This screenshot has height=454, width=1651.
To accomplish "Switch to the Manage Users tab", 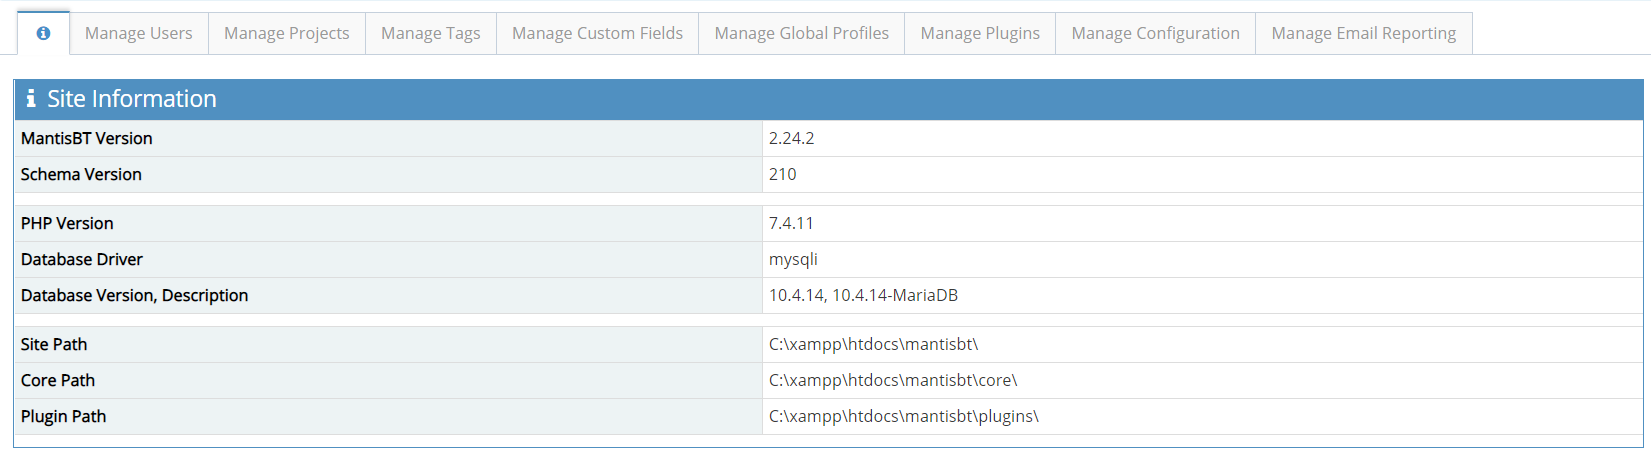I will tap(138, 33).
